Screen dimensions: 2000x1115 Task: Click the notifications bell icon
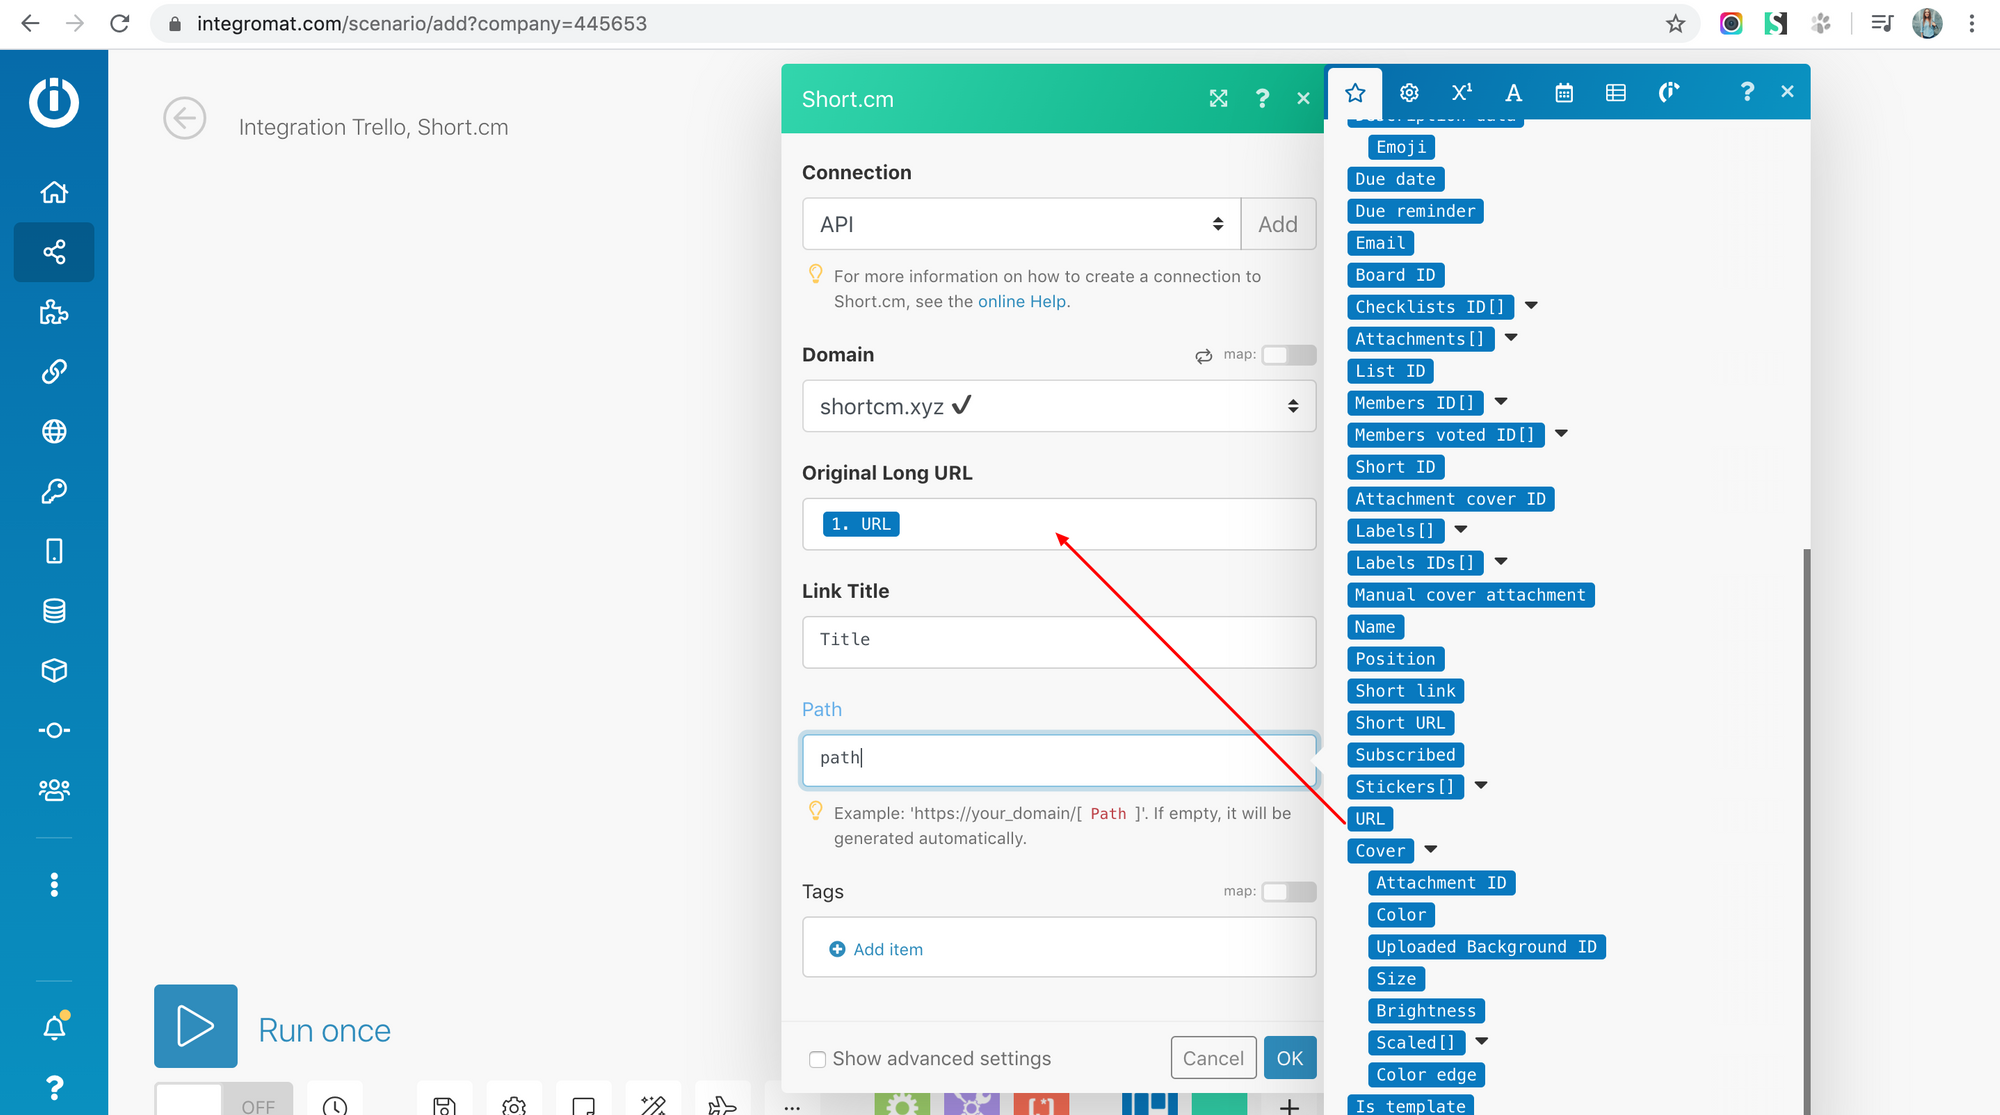pos(54,1027)
